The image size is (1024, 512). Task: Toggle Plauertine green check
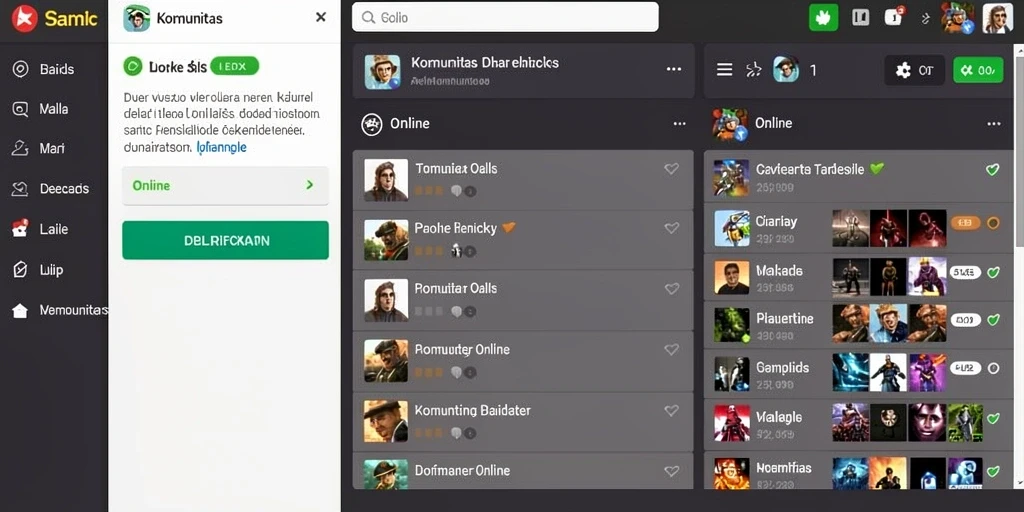click(993, 320)
